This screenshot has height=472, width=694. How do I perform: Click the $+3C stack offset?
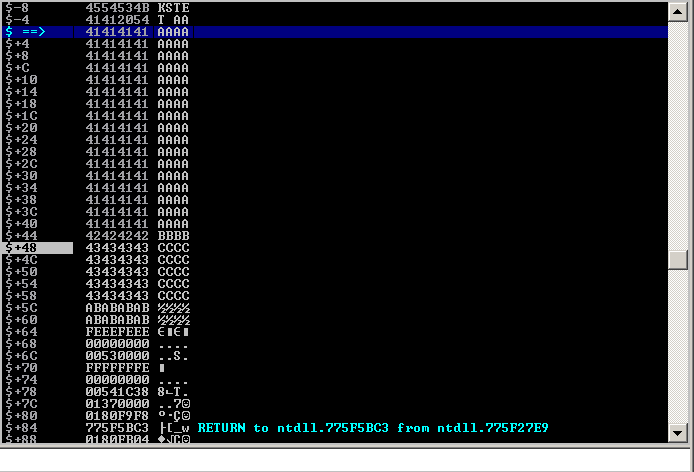coord(22,212)
